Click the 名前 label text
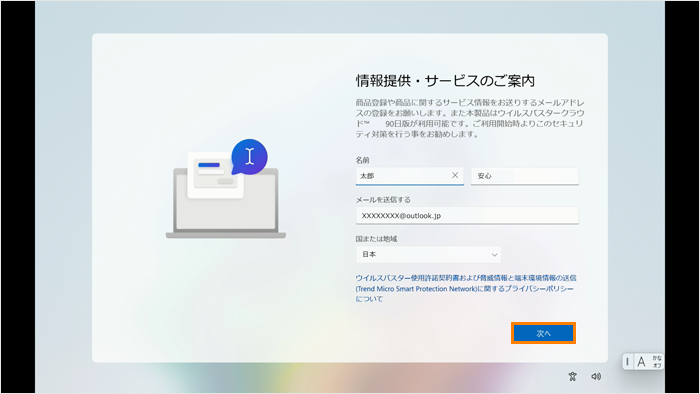This screenshot has height=394, width=700. [362, 160]
